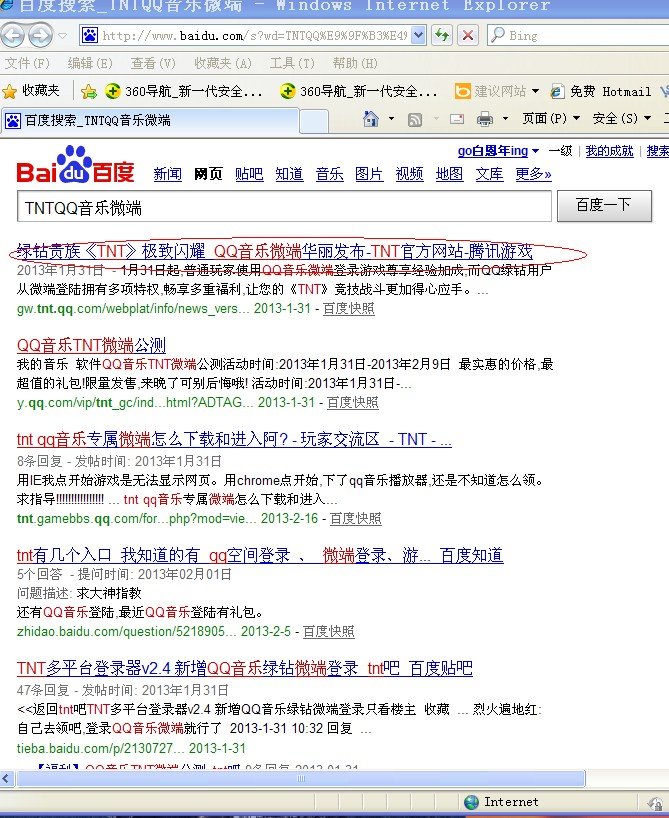Click the RSS feeds icon

[x=415, y=120]
